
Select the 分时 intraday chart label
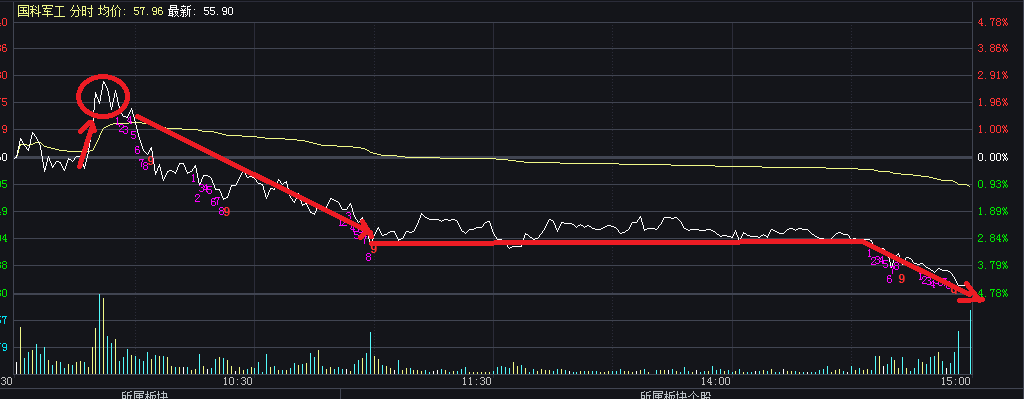pos(82,11)
